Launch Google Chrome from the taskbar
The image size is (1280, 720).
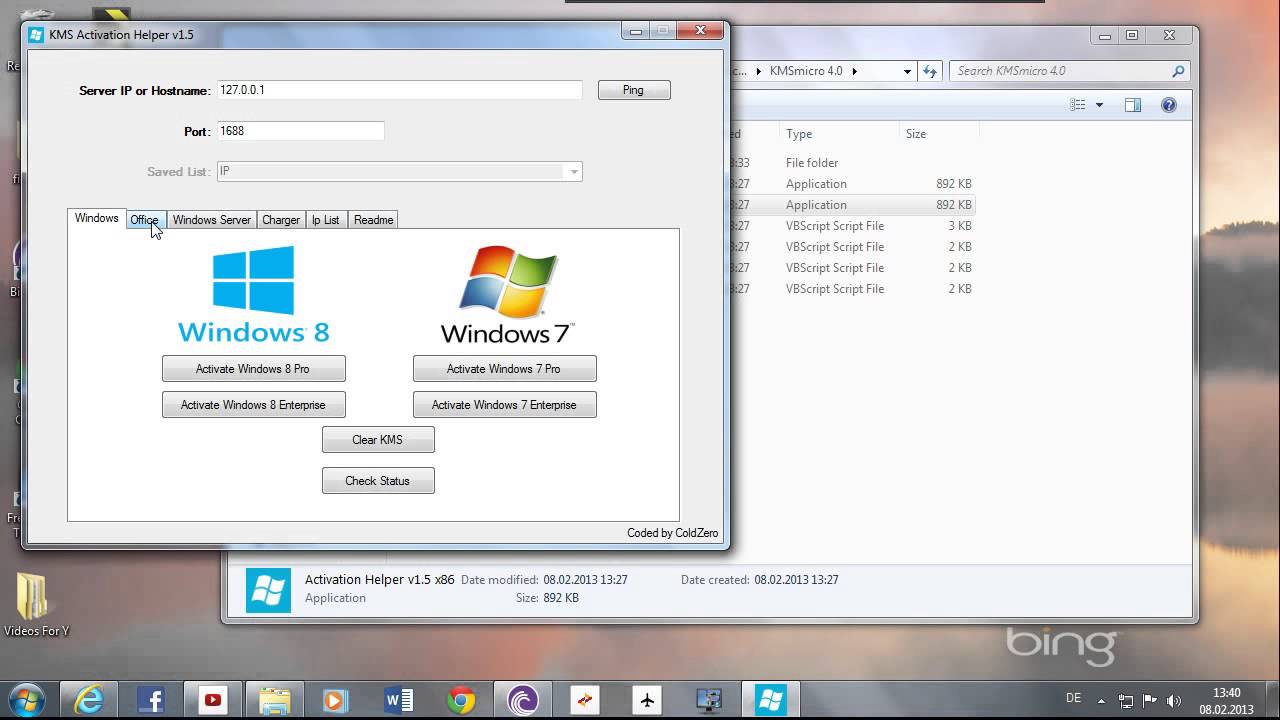[462, 700]
